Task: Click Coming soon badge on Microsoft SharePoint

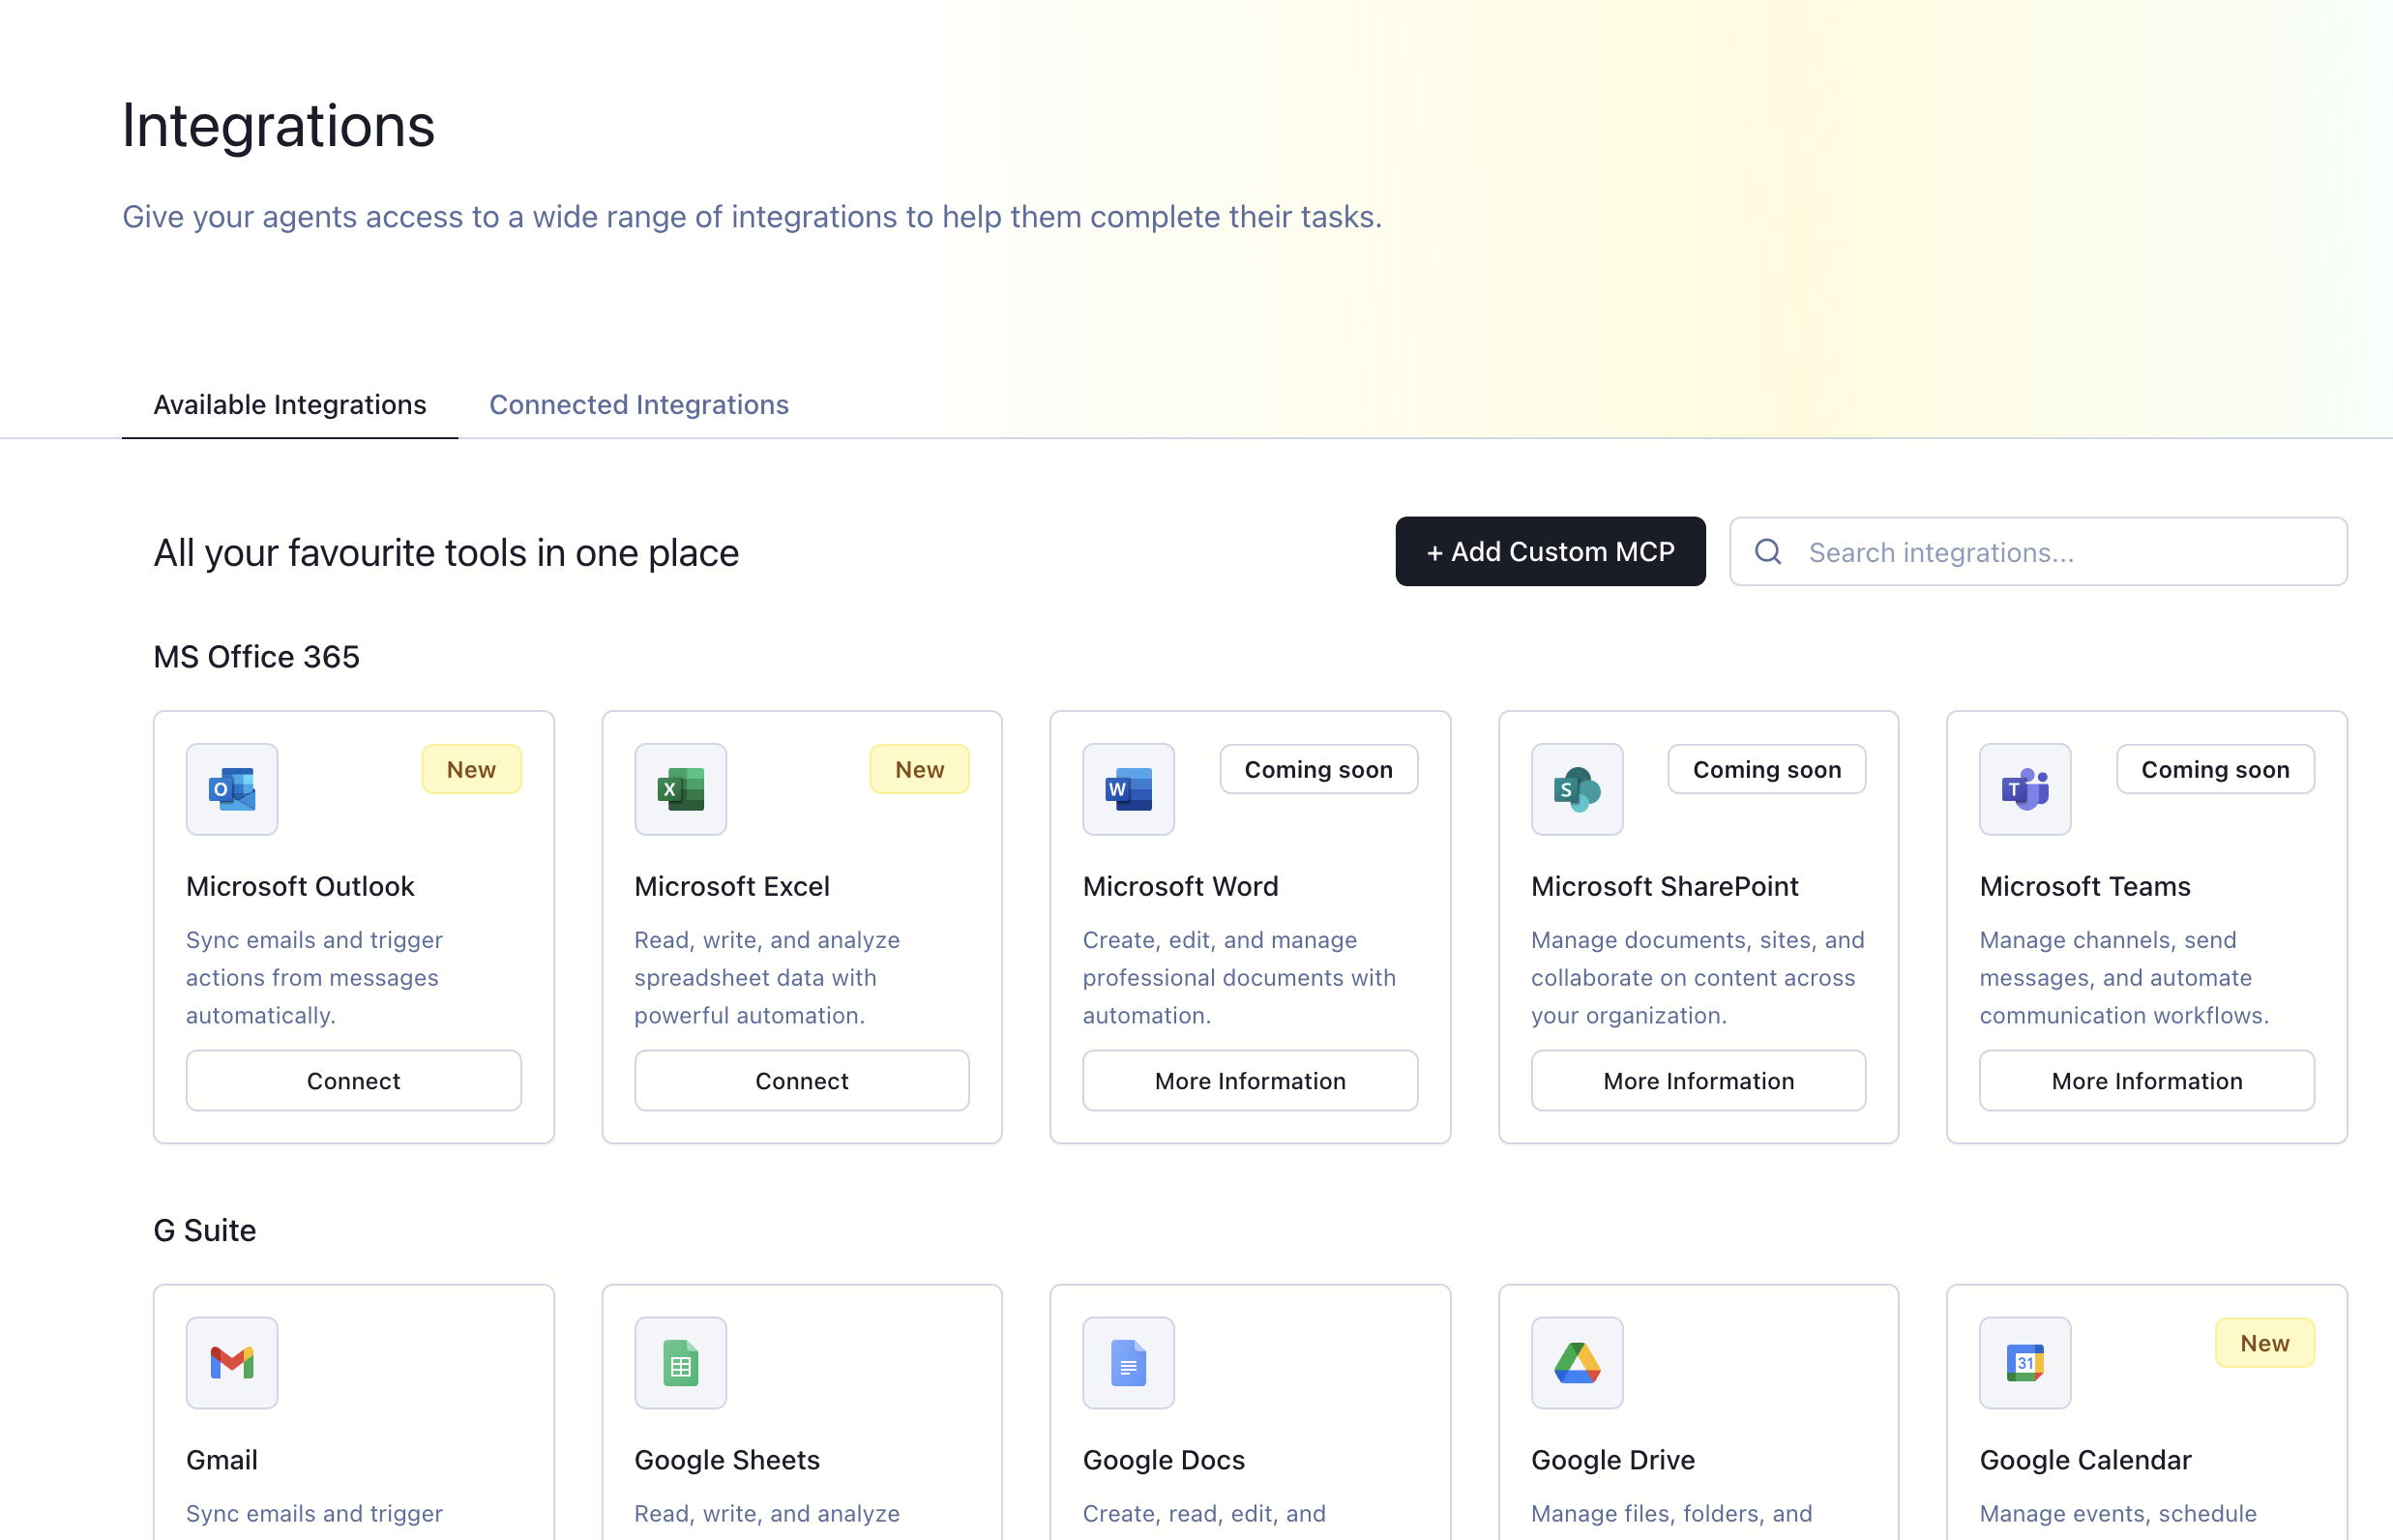Action: pyautogui.click(x=1767, y=769)
